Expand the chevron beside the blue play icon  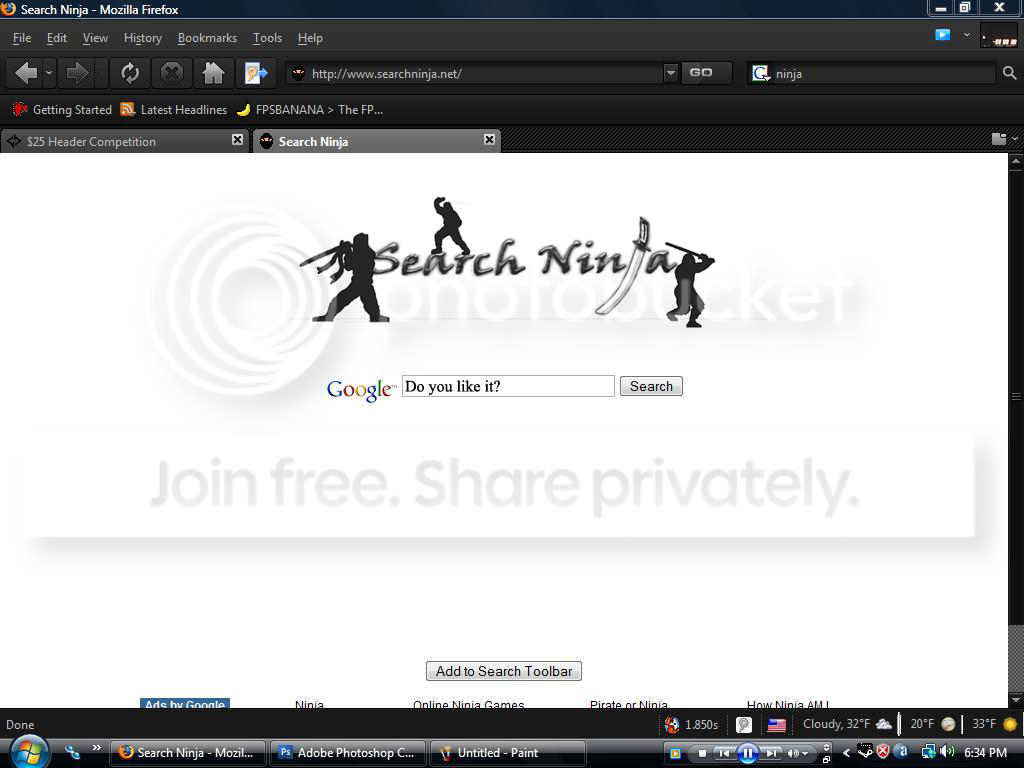tap(967, 35)
